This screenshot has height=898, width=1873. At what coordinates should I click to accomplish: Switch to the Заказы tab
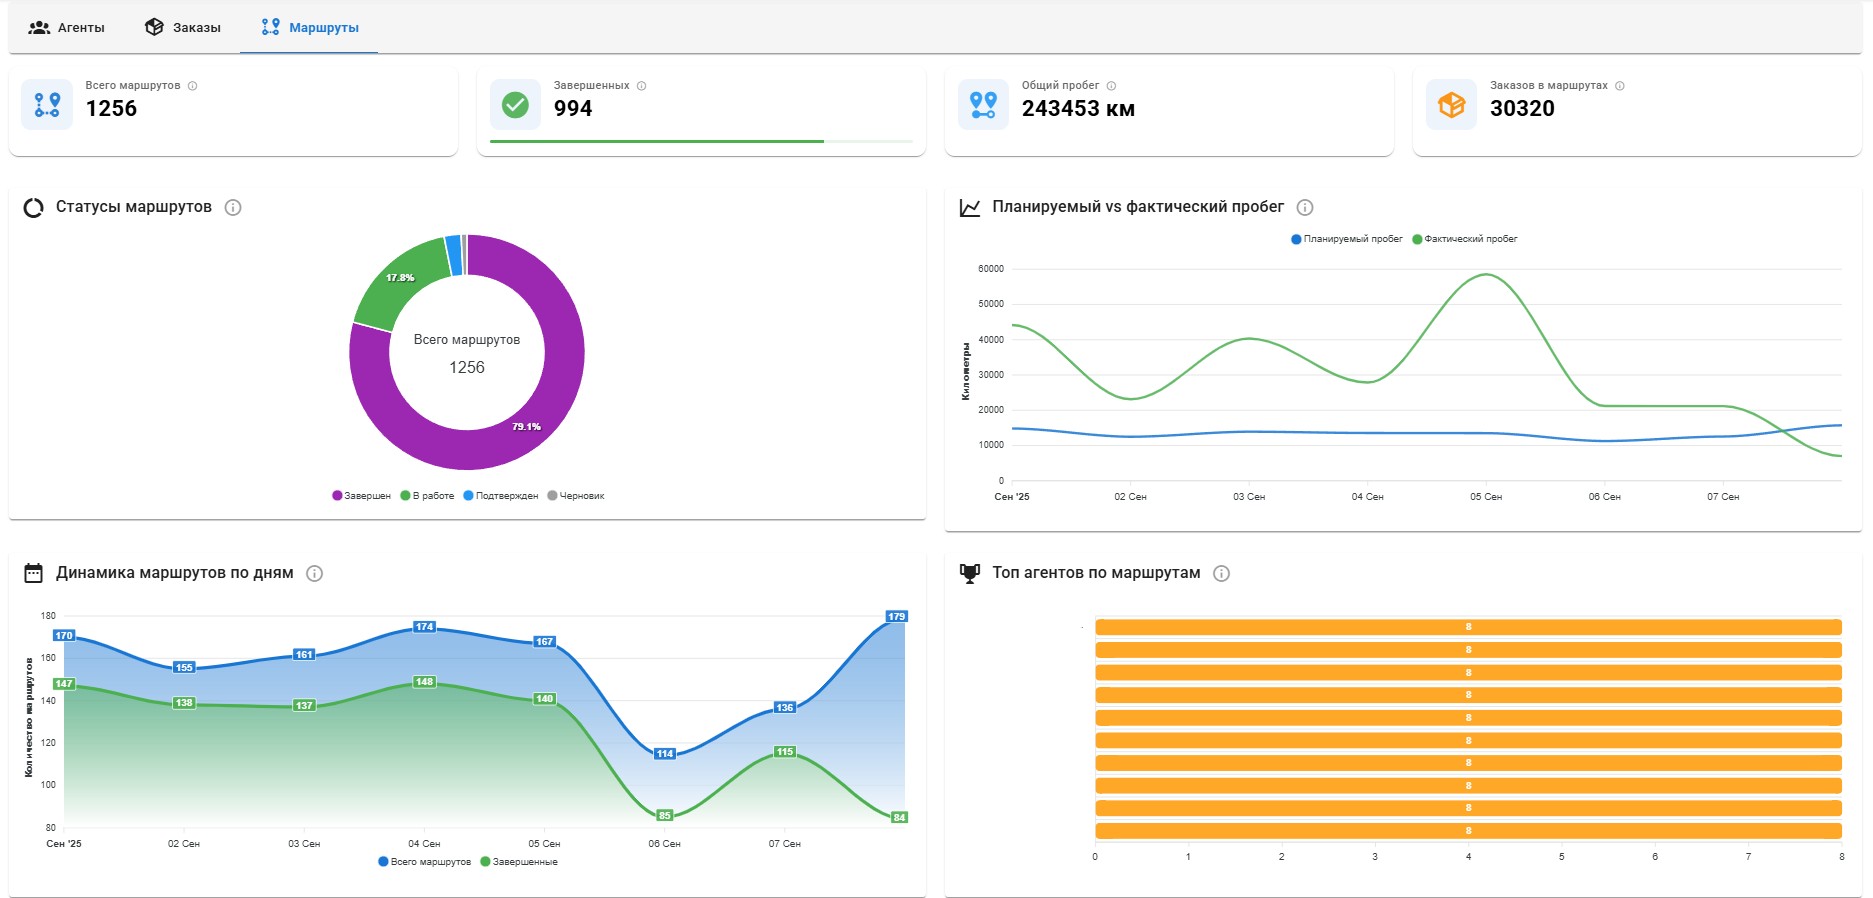pos(183,27)
